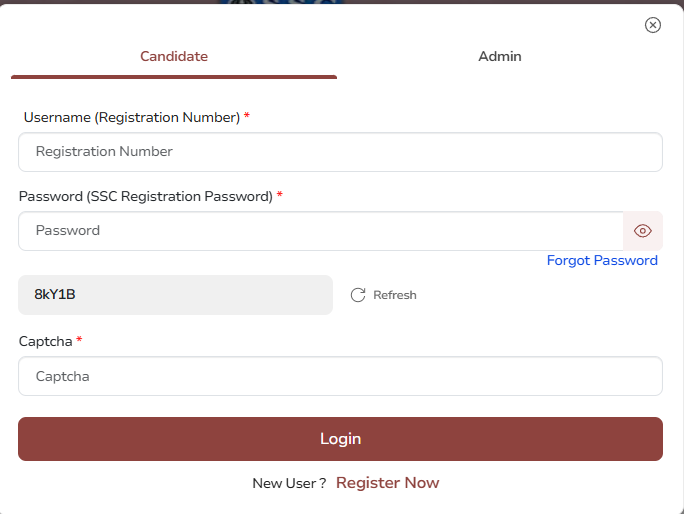Click the Captcha field label
Viewport: 684px width, 514px height.
(x=45, y=341)
